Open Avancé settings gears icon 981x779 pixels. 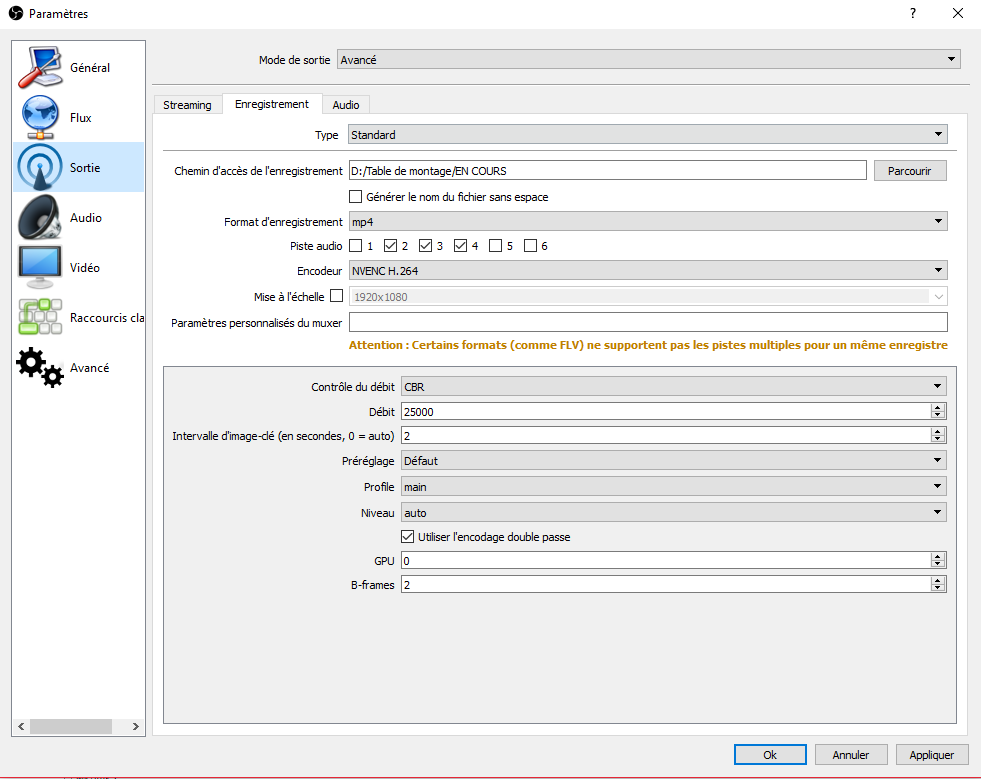[40, 367]
